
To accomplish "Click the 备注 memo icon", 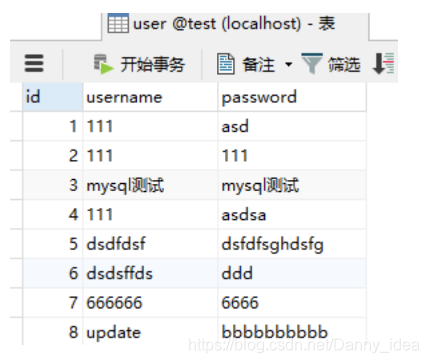I will point(226,64).
